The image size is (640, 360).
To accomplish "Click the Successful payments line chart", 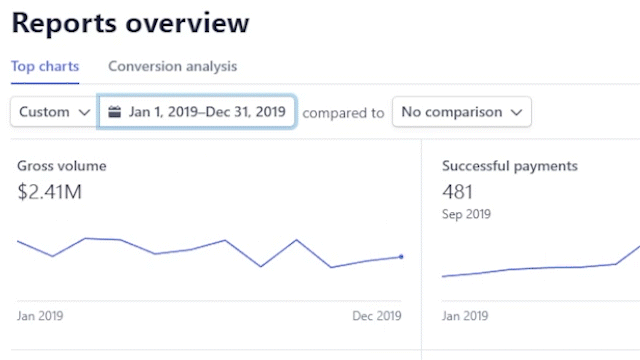I will point(541,261).
